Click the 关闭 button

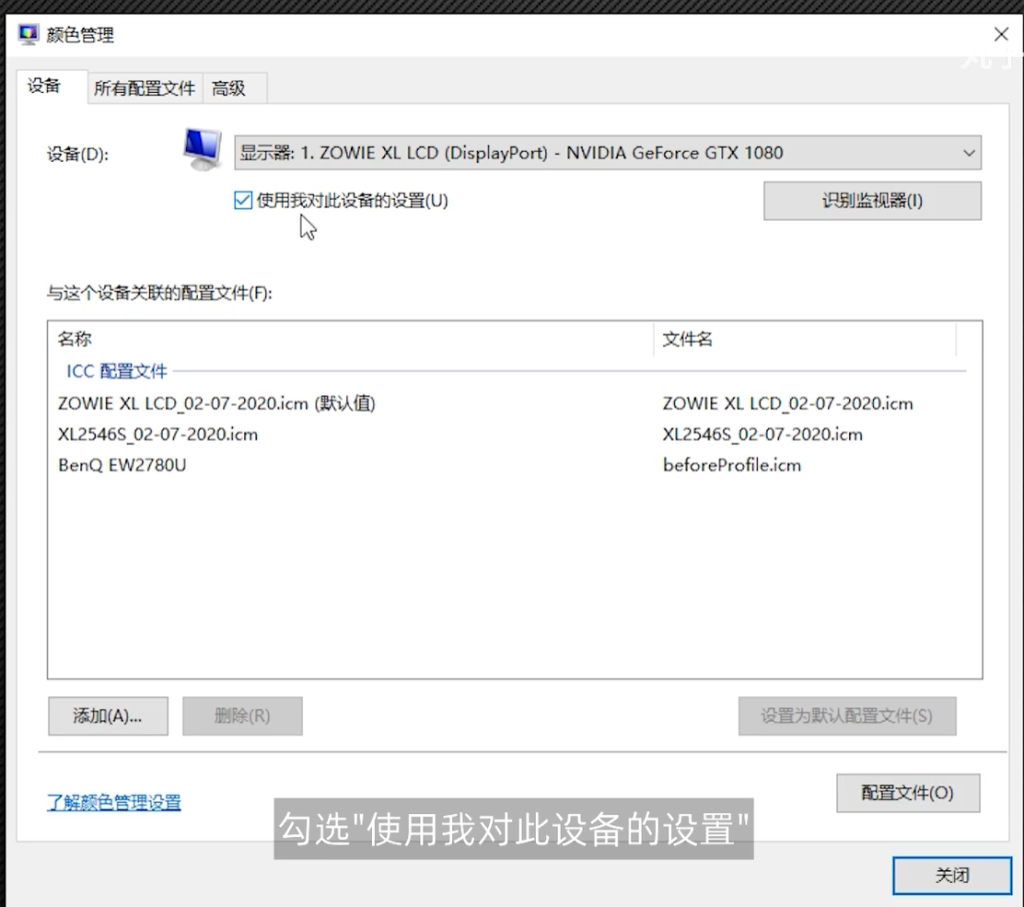952,875
